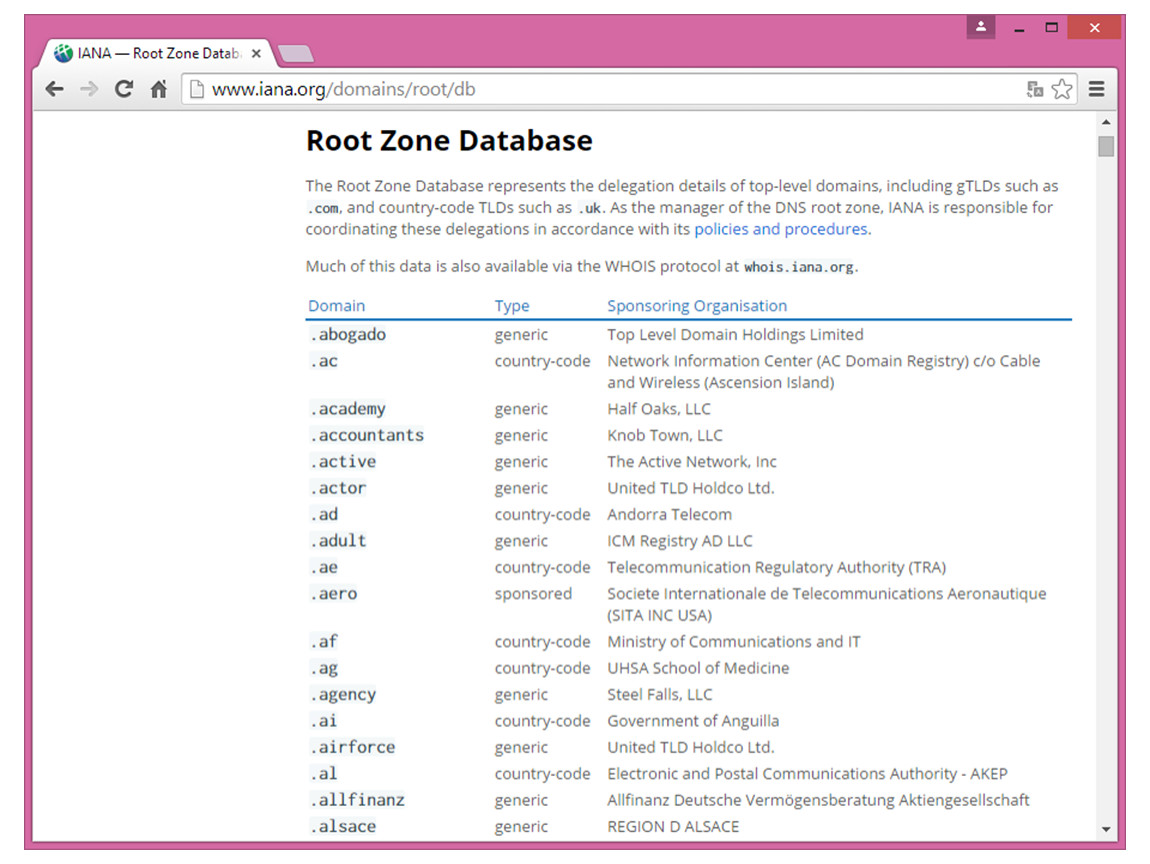Open the .af domain entry

[323, 642]
